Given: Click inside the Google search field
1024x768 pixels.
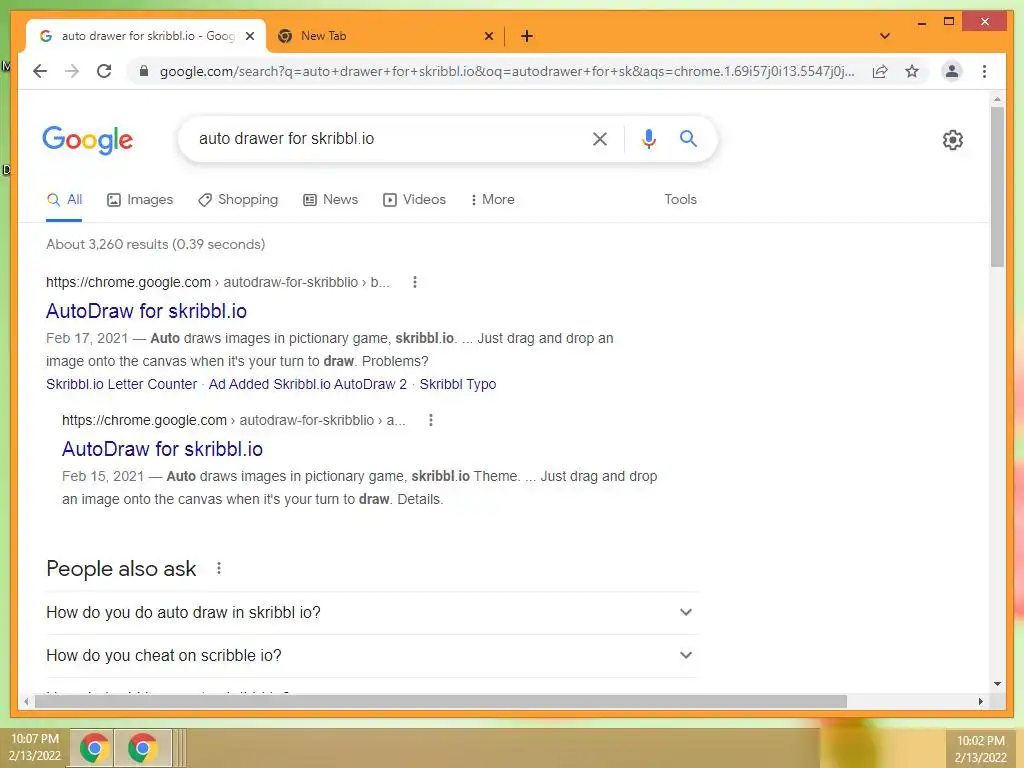Looking at the screenshot, I should pos(385,138).
